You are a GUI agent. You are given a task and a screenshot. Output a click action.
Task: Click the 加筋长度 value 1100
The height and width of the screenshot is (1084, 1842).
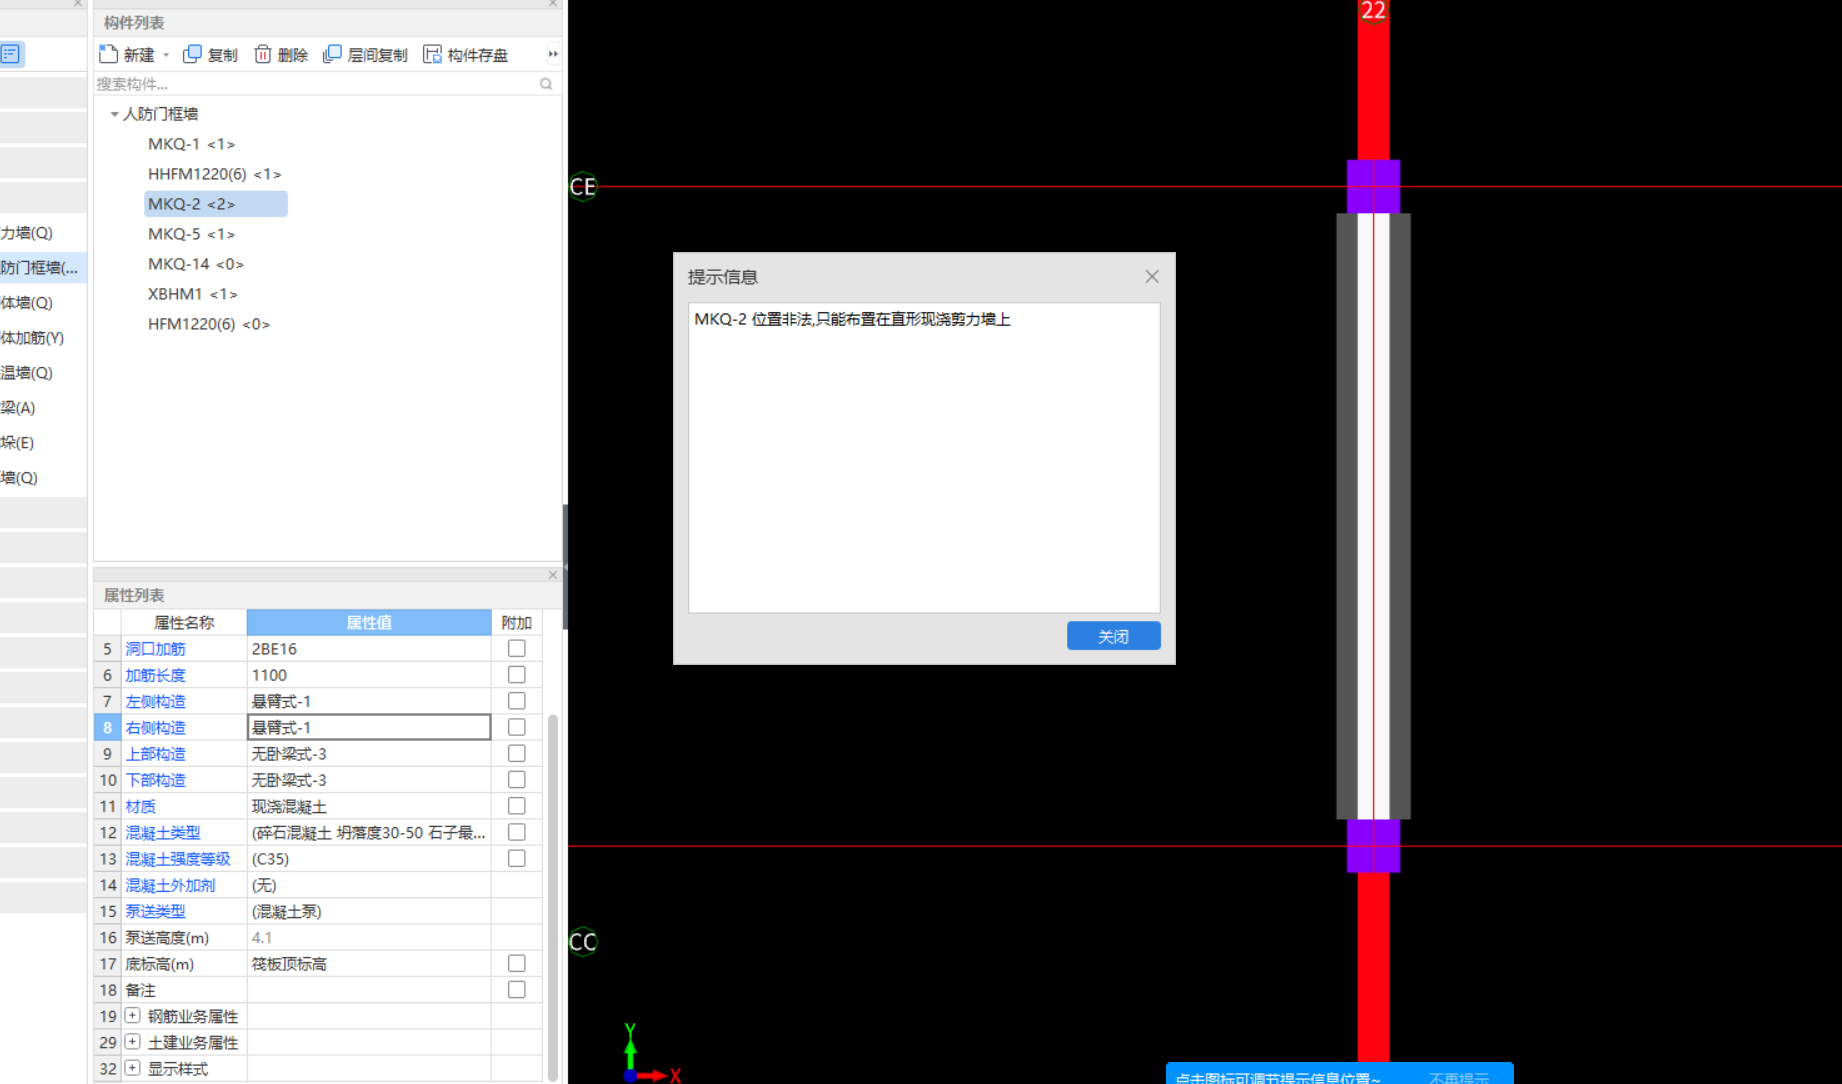(x=369, y=675)
